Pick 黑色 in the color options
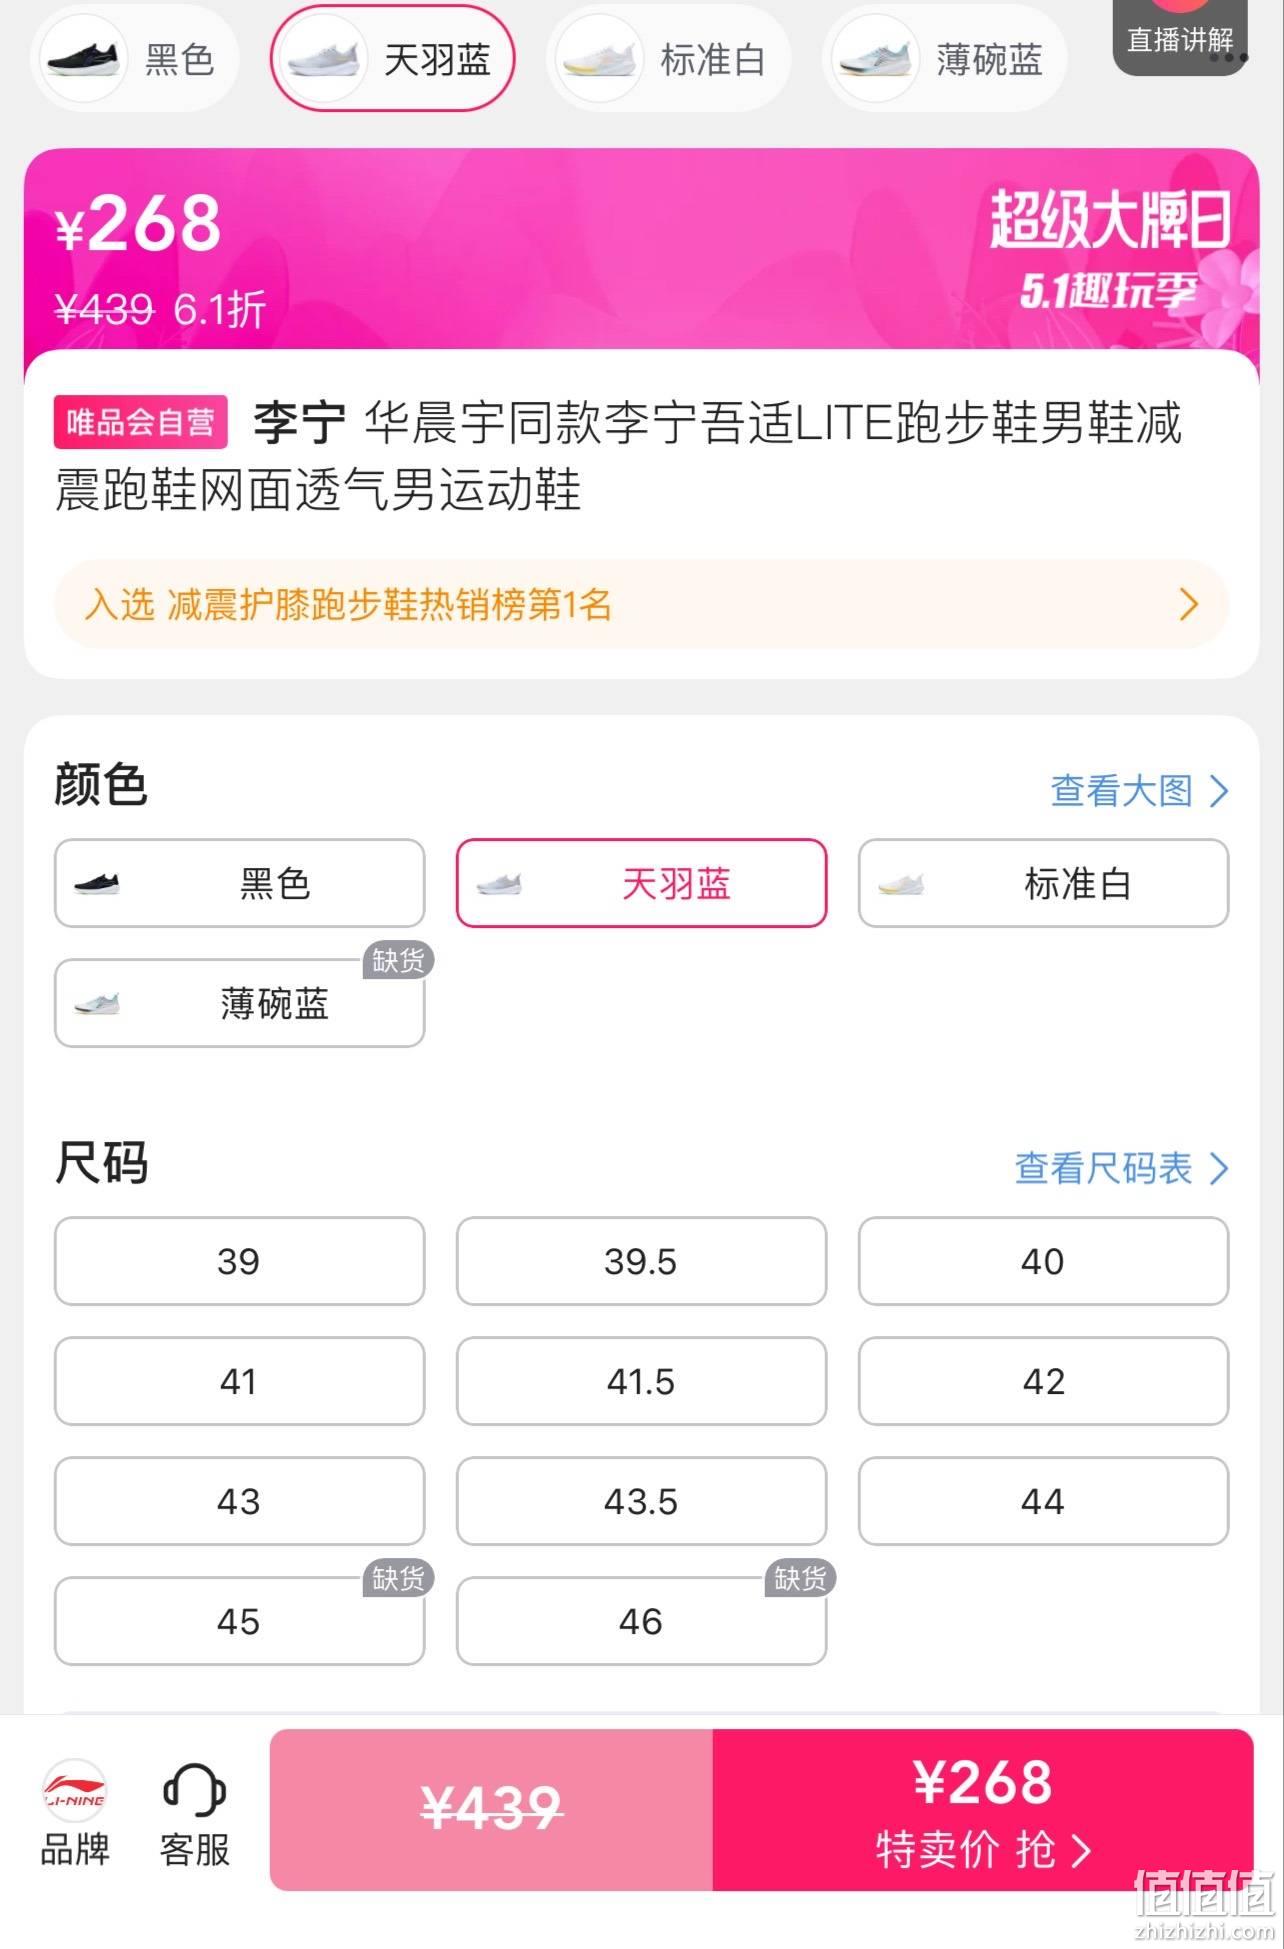This screenshot has height=1949, width=1284. coord(239,883)
